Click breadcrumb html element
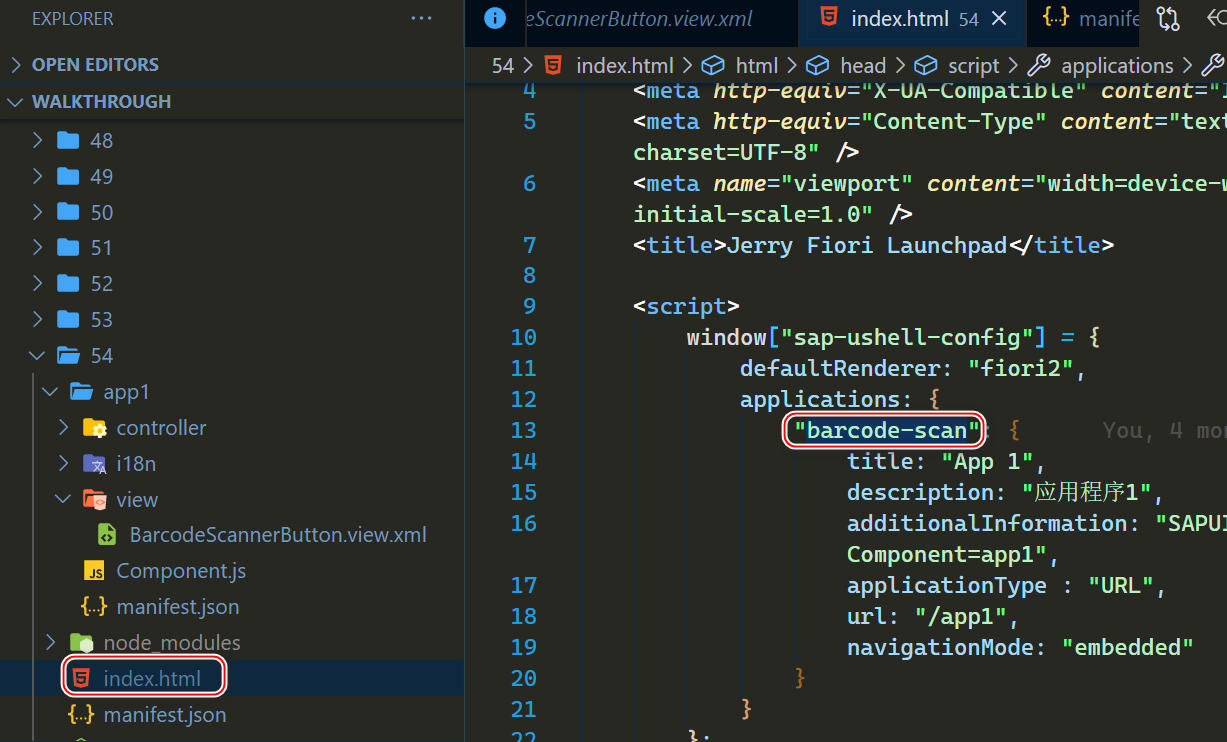 (757, 66)
